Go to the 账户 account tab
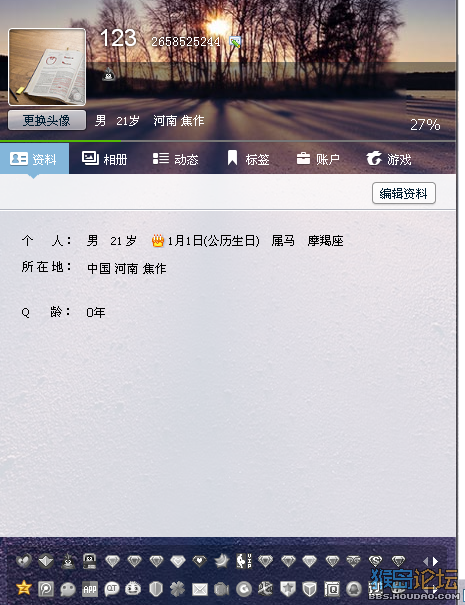Viewport: 465px width, 605px height. pyautogui.click(x=318, y=159)
